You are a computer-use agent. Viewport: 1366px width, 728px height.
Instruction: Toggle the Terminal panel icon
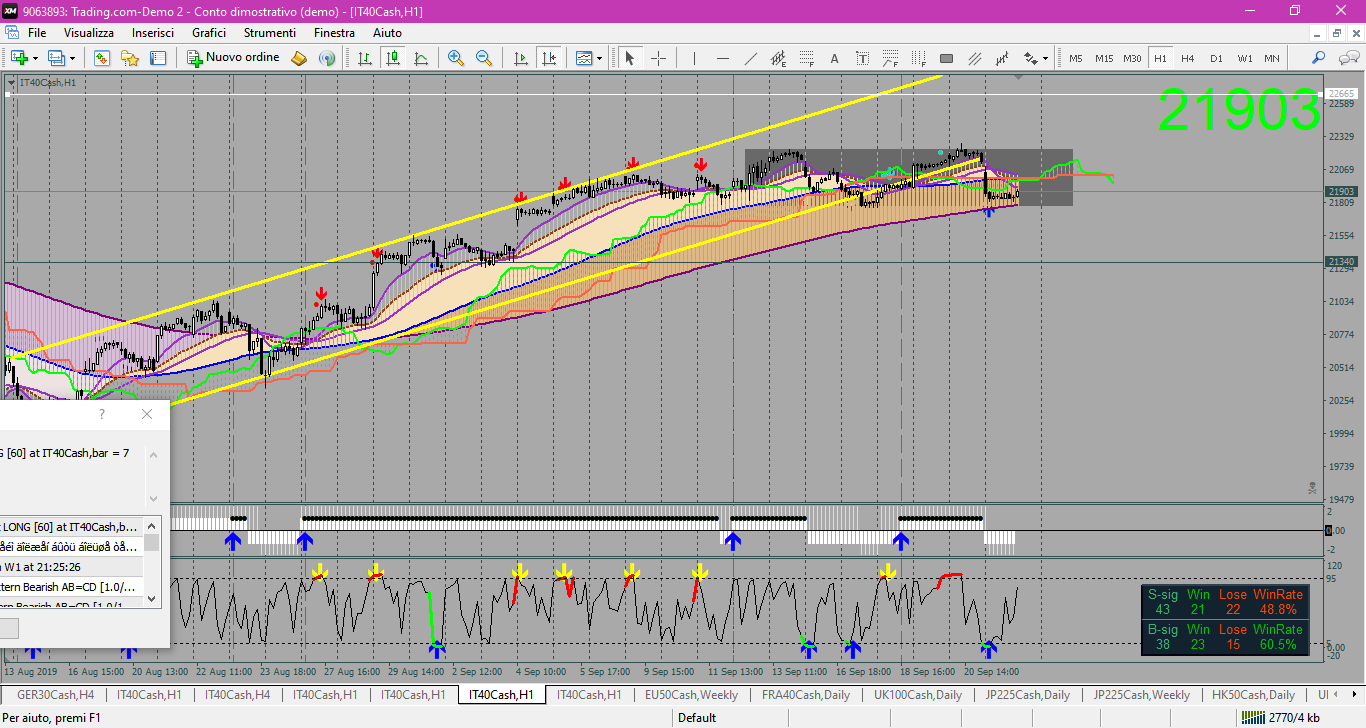157,58
